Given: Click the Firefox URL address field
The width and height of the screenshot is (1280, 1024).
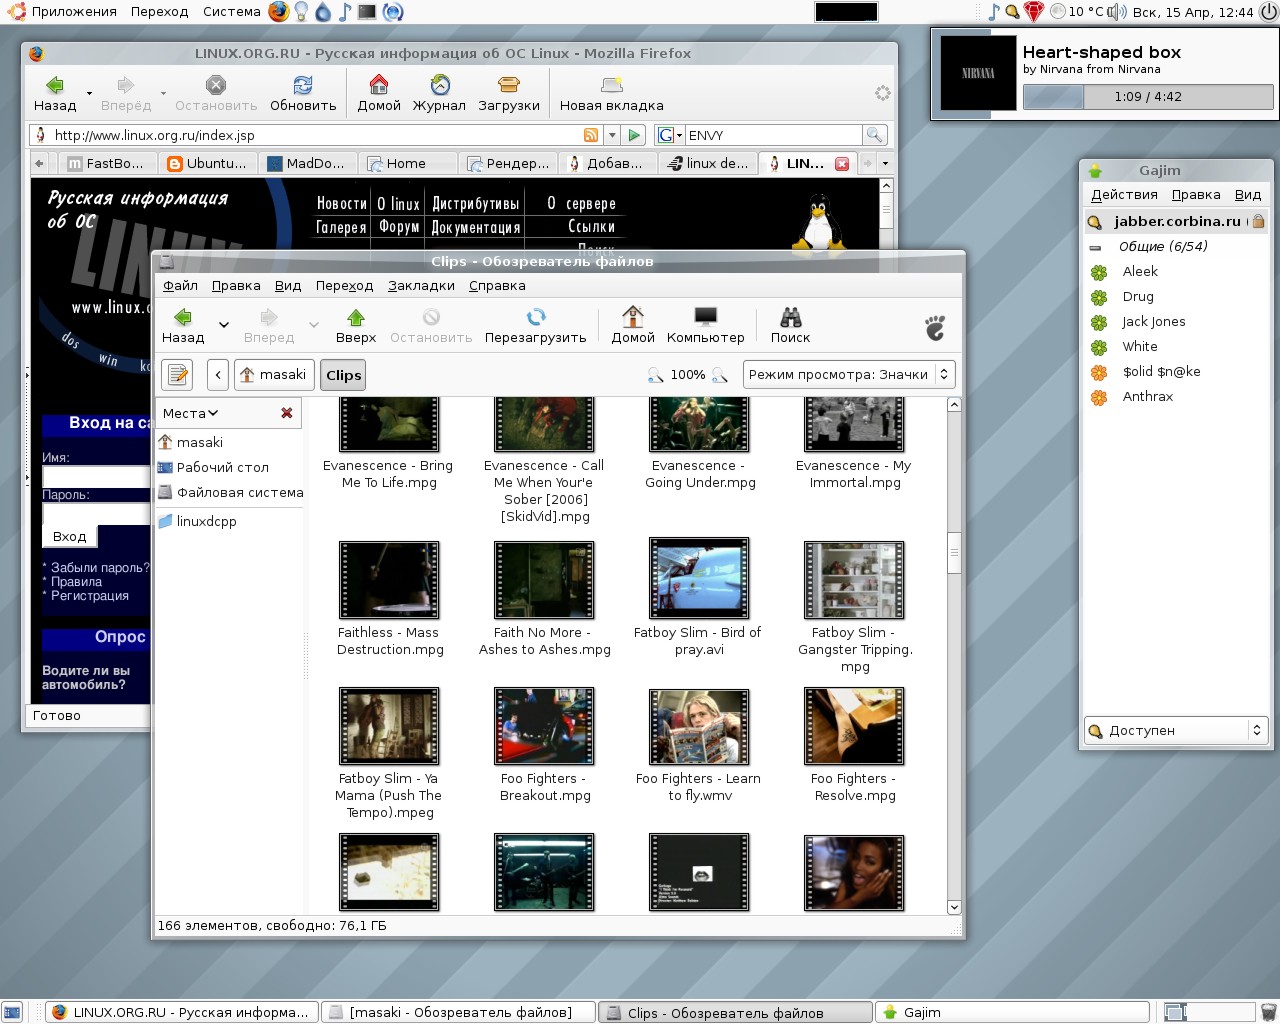Looking at the screenshot, I should point(315,135).
